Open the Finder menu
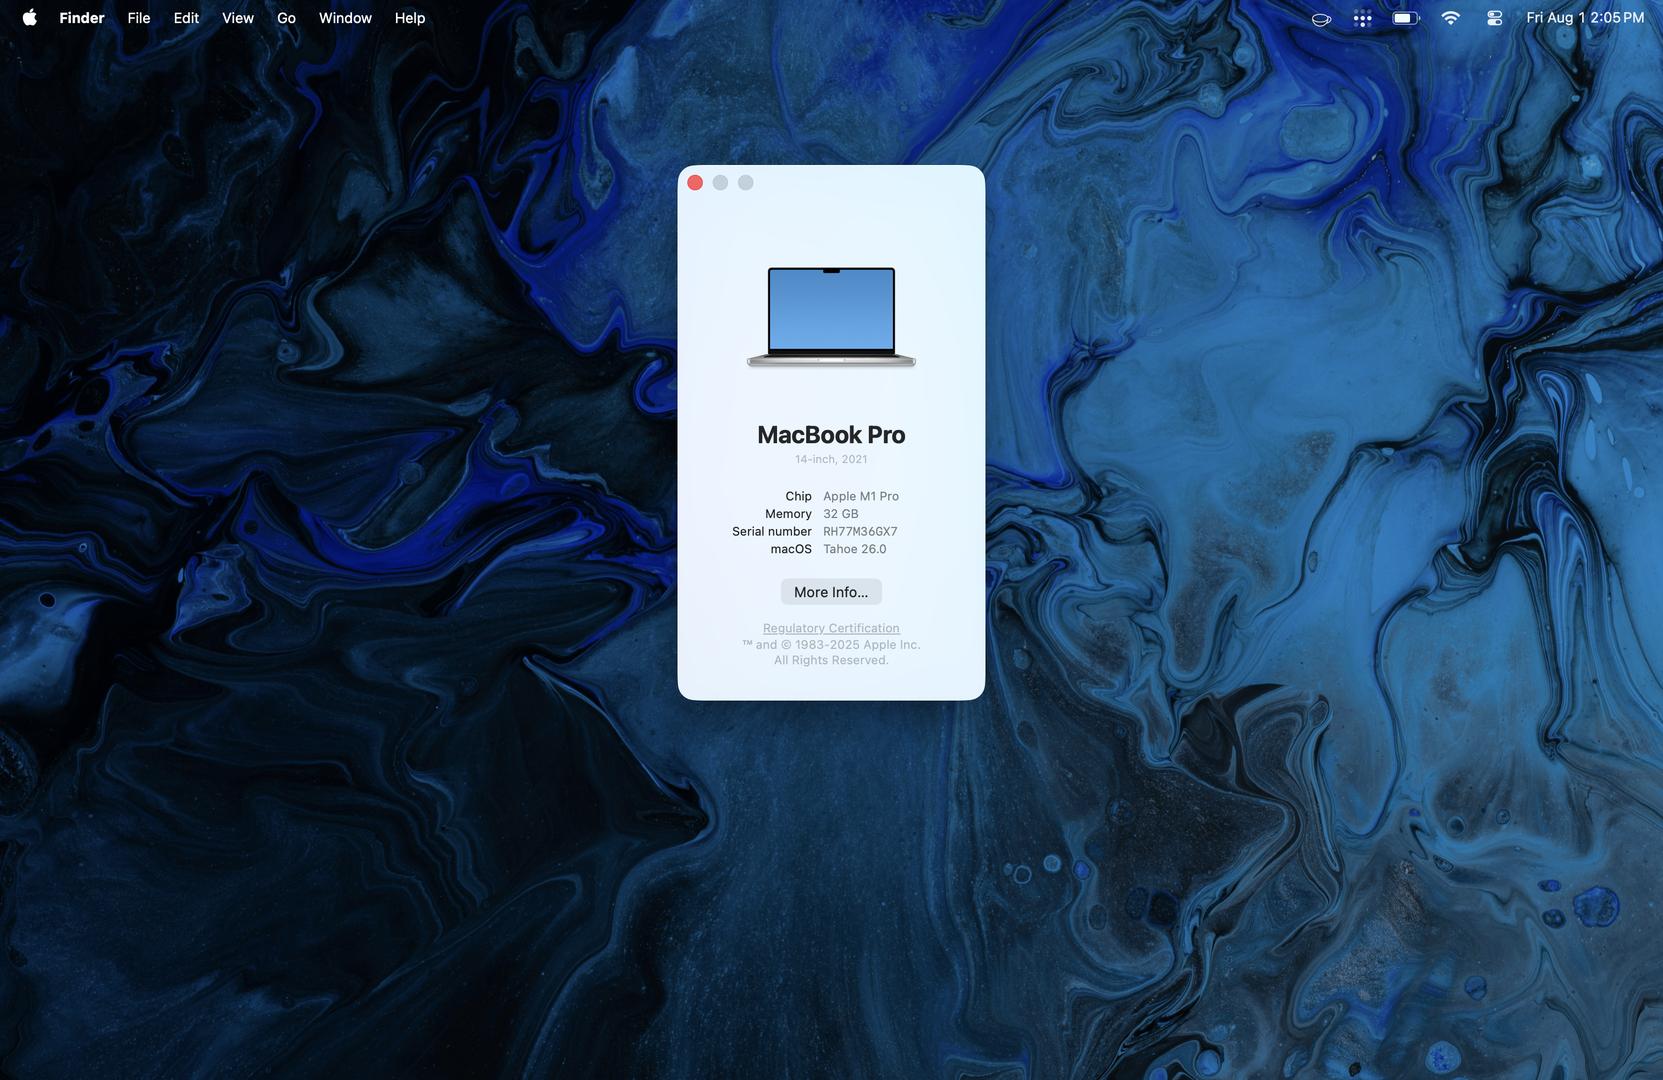The height and width of the screenshot is (1080, 1663). coord(82,18)
